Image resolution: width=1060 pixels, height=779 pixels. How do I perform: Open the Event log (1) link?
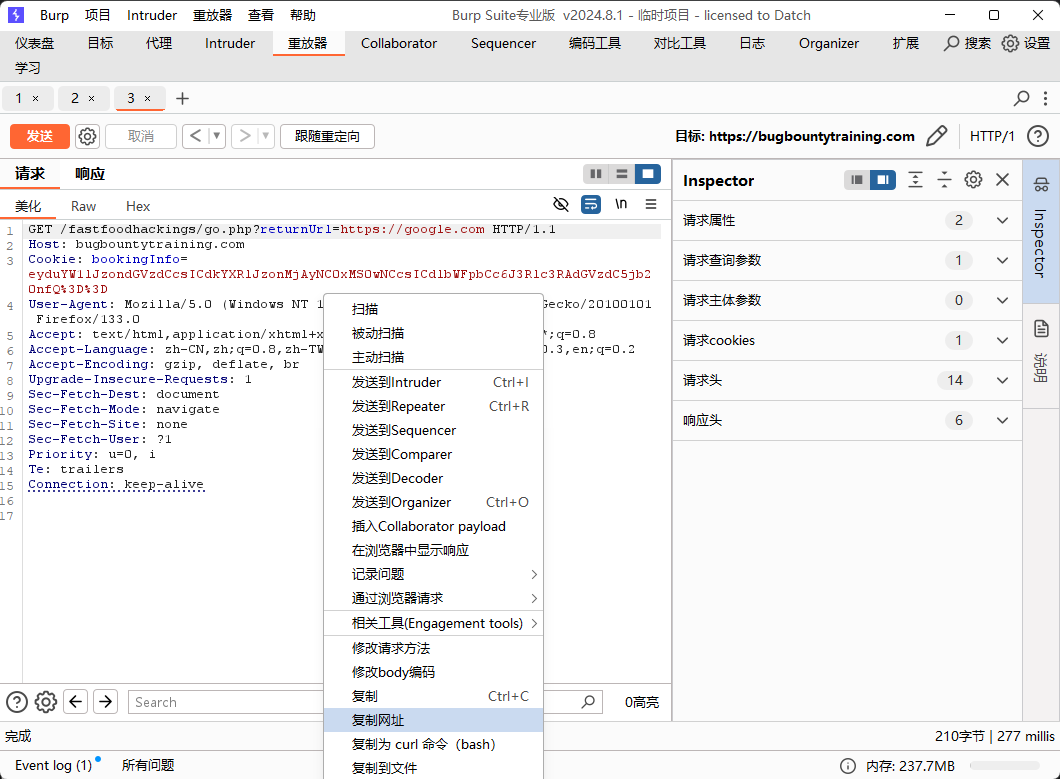point(53,765)
